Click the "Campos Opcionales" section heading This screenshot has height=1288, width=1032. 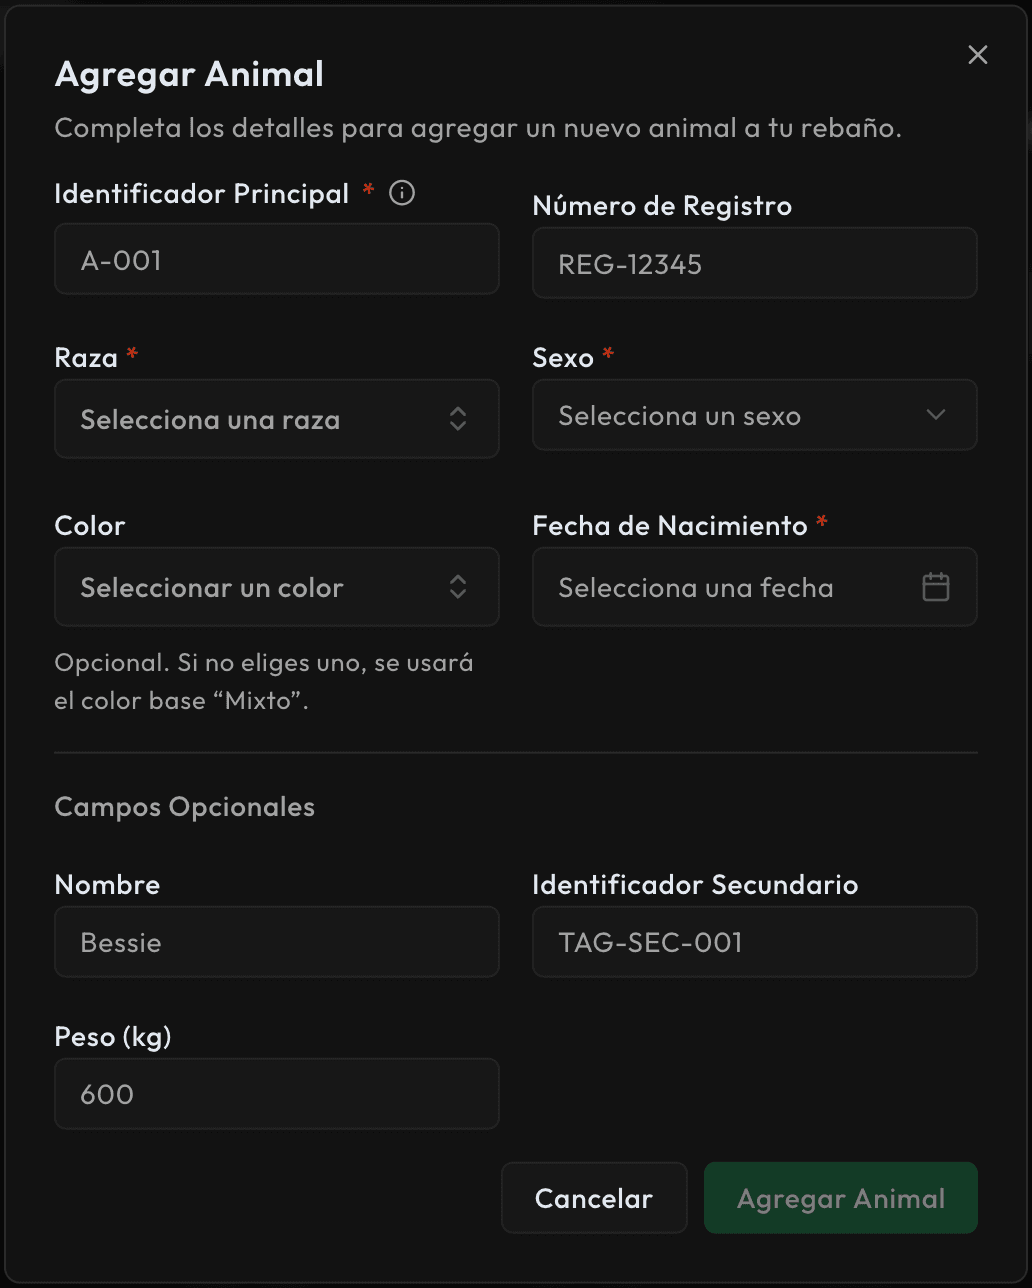pyautogui.click(x=184, y=807)
